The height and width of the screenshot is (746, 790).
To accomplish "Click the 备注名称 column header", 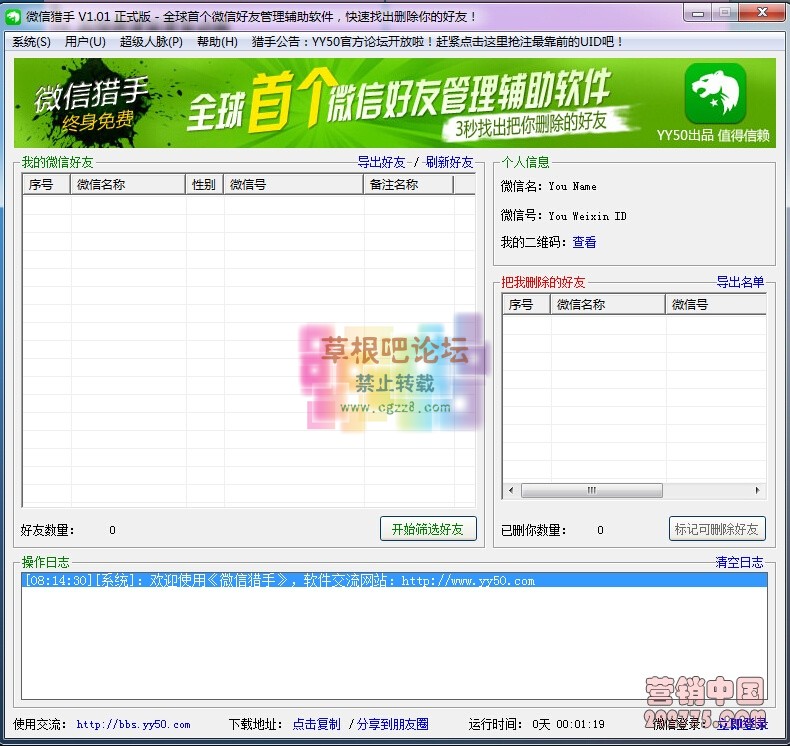I will 409,184.
